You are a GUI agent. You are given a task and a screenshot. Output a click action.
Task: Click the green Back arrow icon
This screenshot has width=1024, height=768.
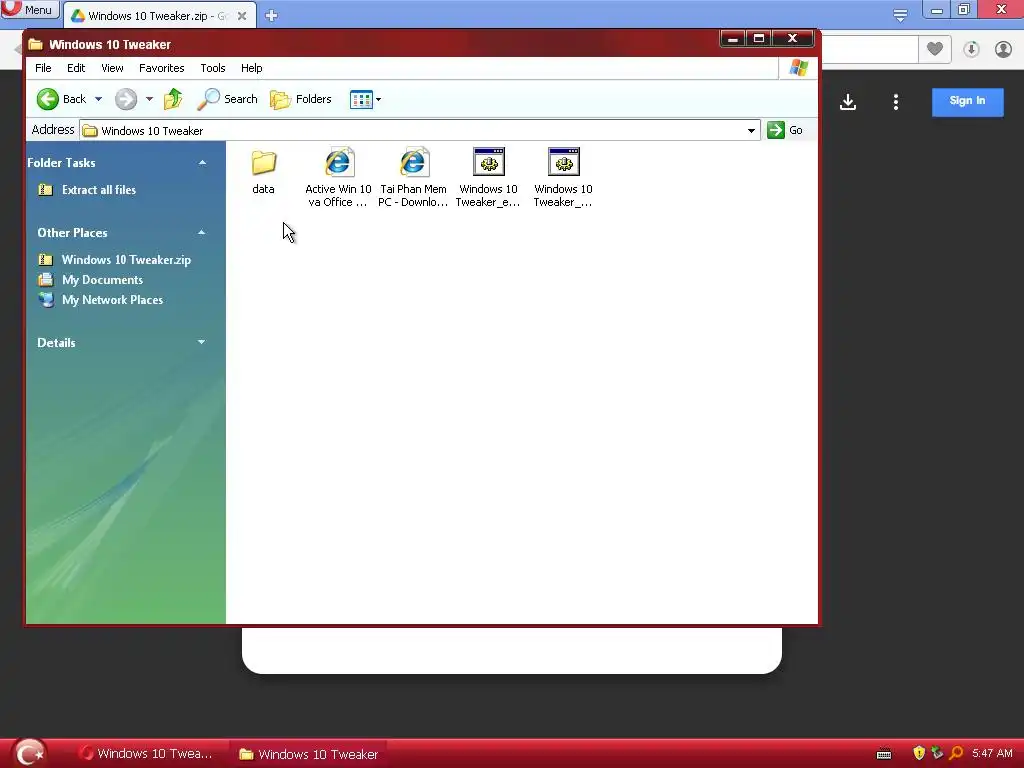click(47, 99)
